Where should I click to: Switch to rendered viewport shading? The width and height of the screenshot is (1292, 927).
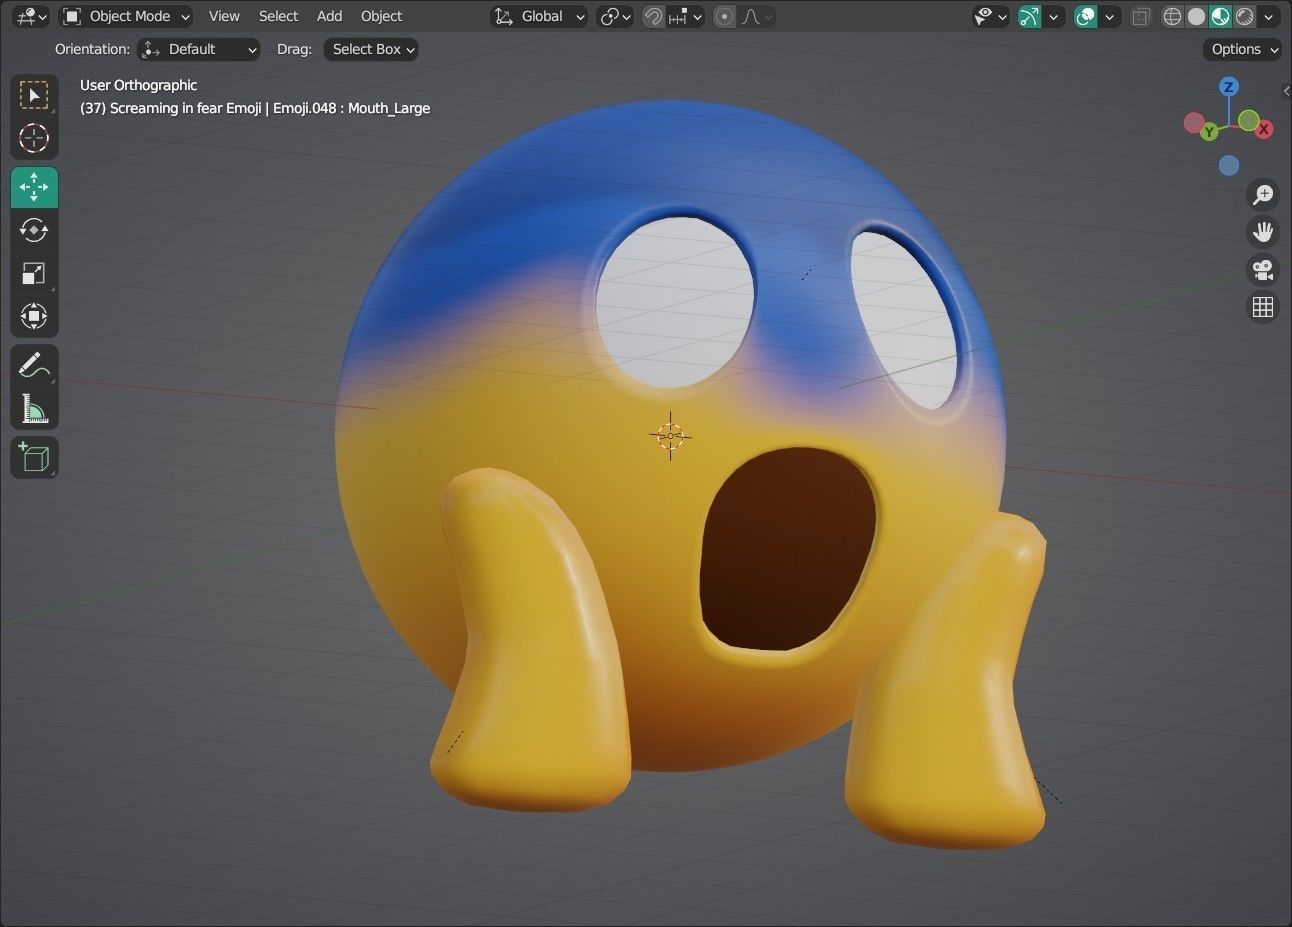point(1243,16)
